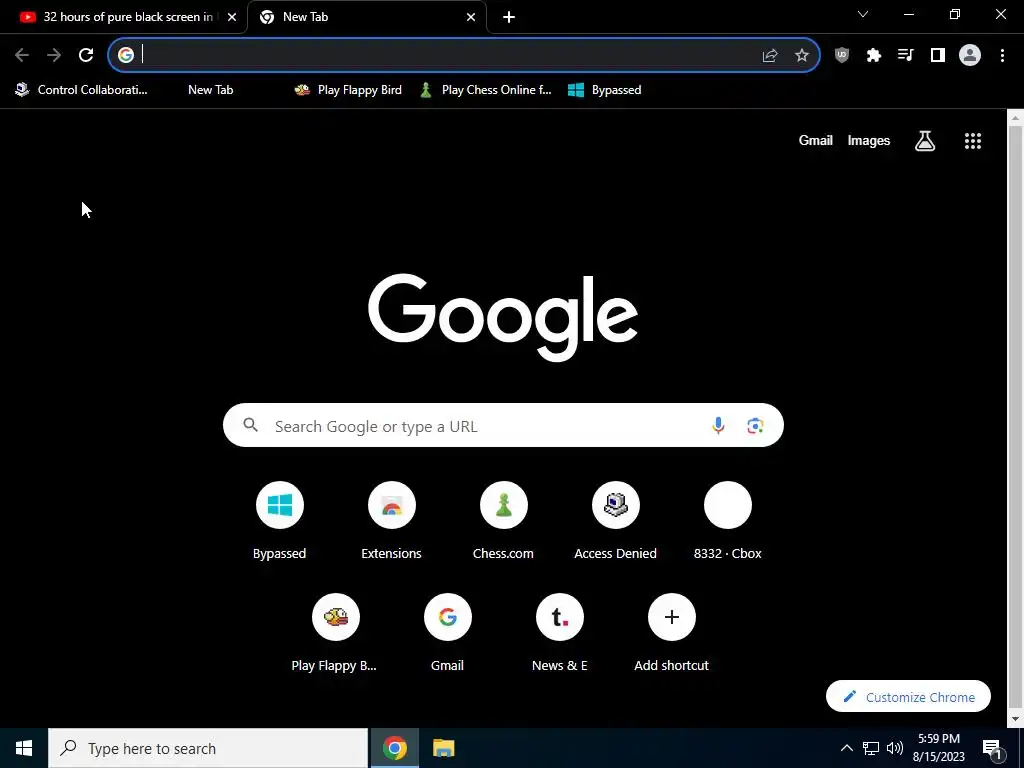The height and width of the screenshot is (768, 1024).
Task: Click the Google logo
Action: [503, 316]
